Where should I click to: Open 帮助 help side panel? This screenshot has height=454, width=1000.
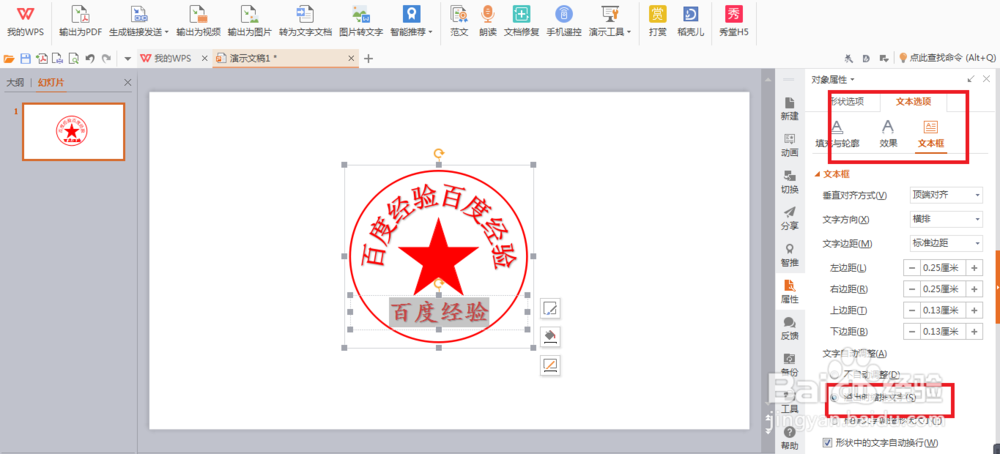coord(790,439)
